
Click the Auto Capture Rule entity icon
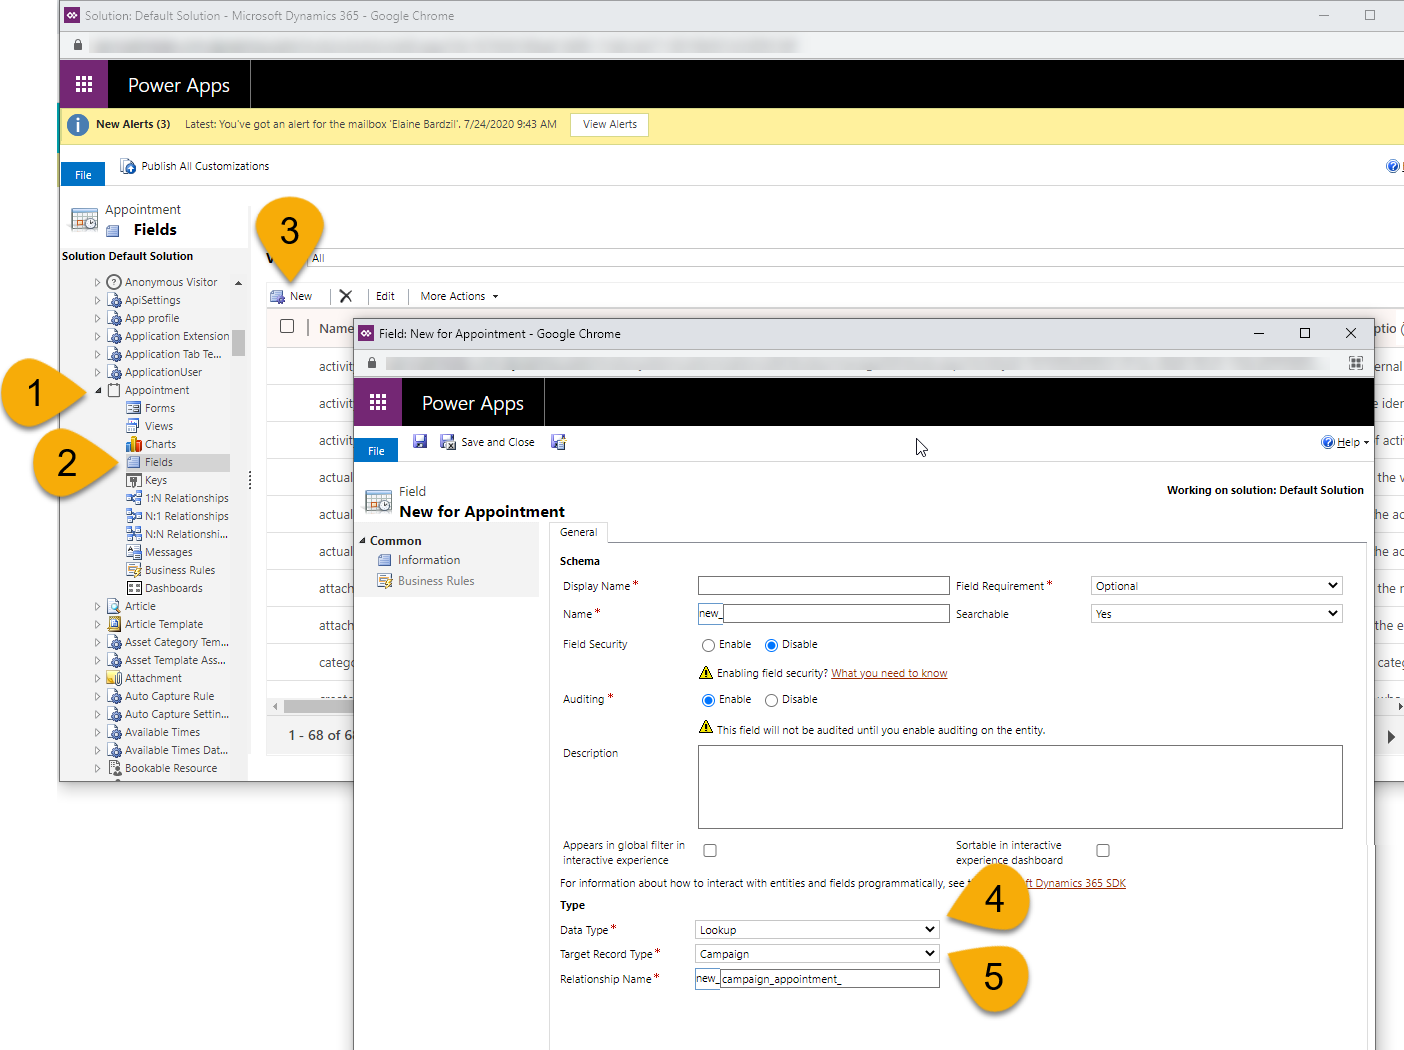coord(114,696)
